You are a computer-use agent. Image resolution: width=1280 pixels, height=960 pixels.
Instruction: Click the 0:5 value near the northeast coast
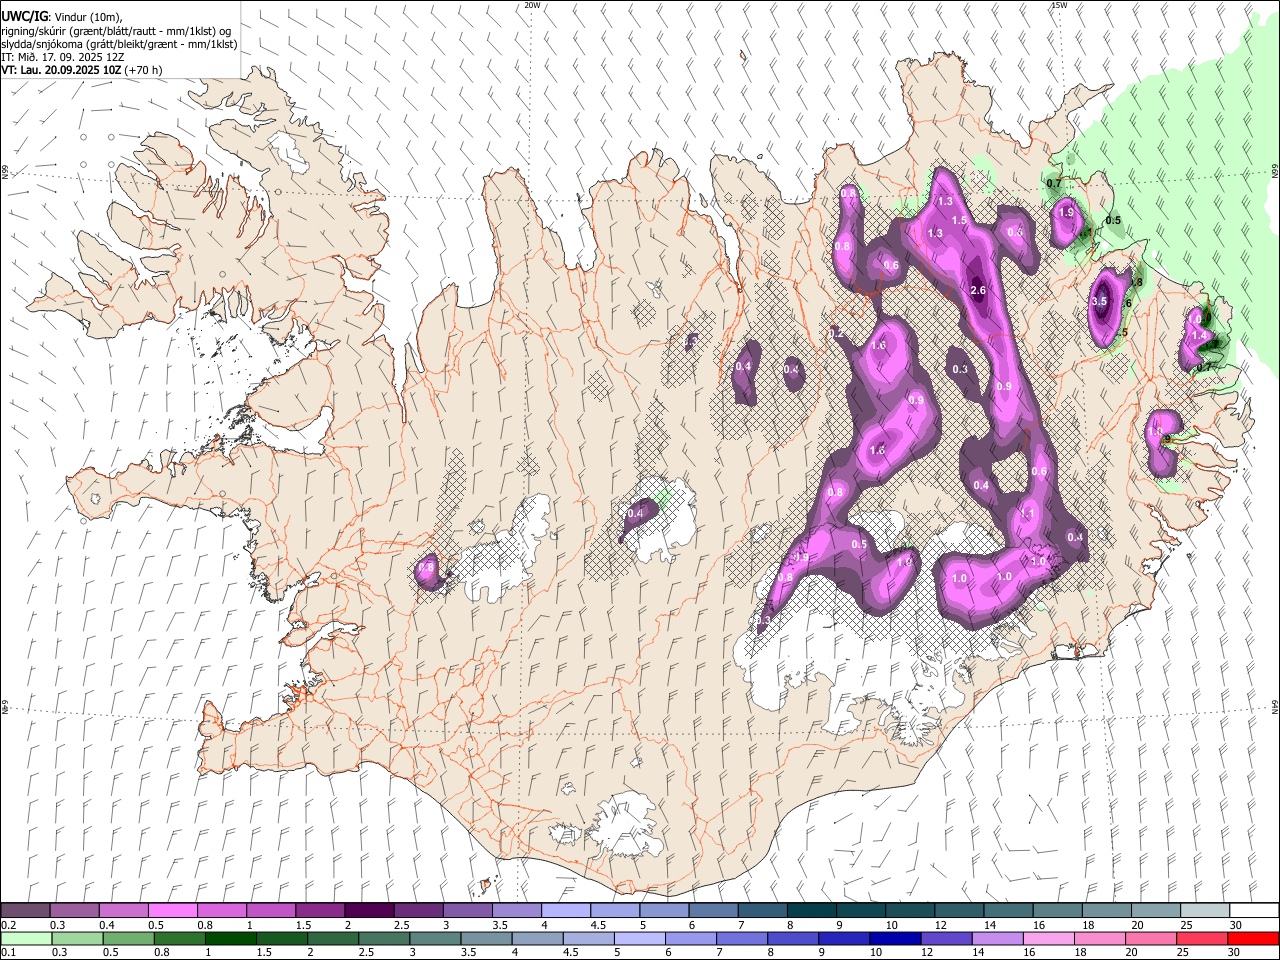pyautogui.click(x=1113, y=220)
